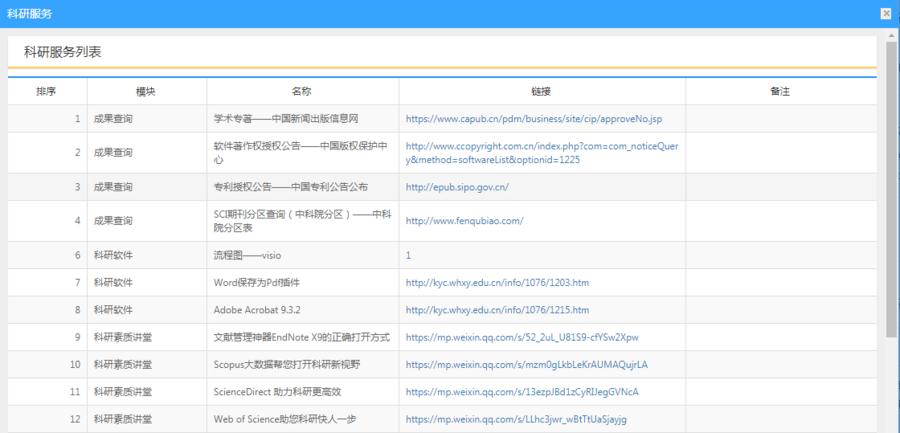Close the 科研服务 dialog window
900x433 pixels.
coord(885,14)
